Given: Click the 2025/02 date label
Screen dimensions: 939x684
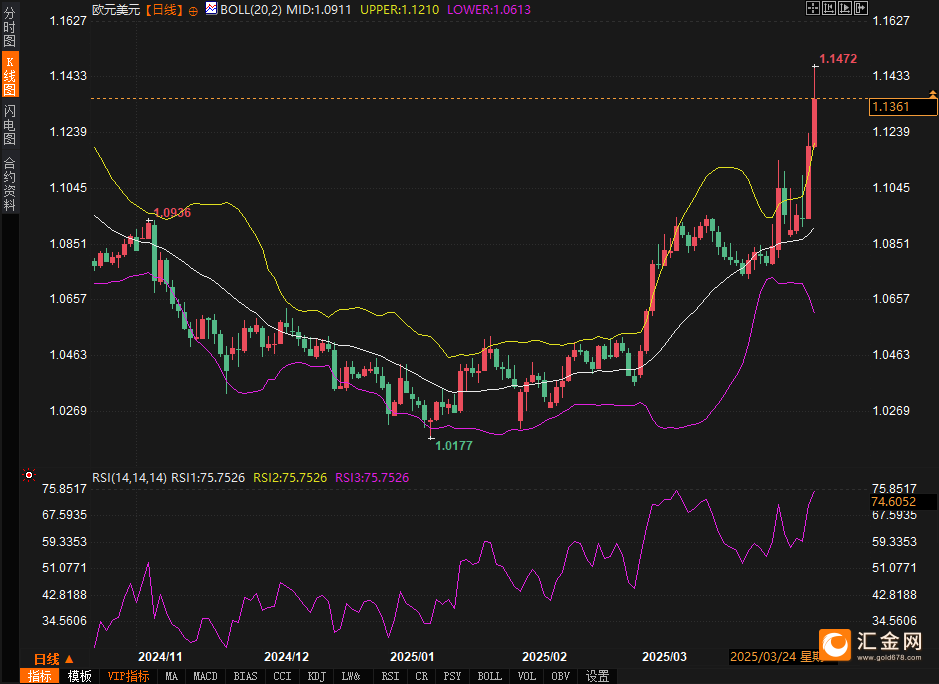Looking at the screenshot, I should click(x=544, y=656).
